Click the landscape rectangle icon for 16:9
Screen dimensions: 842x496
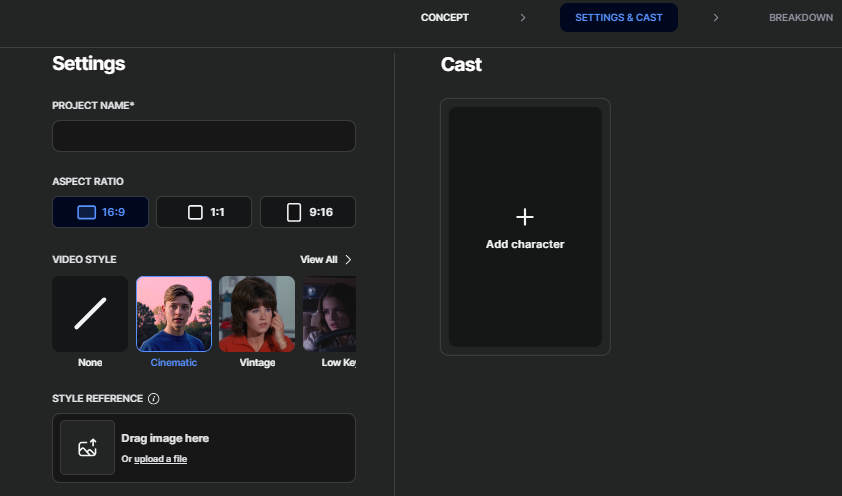click(x=86, y=212)
